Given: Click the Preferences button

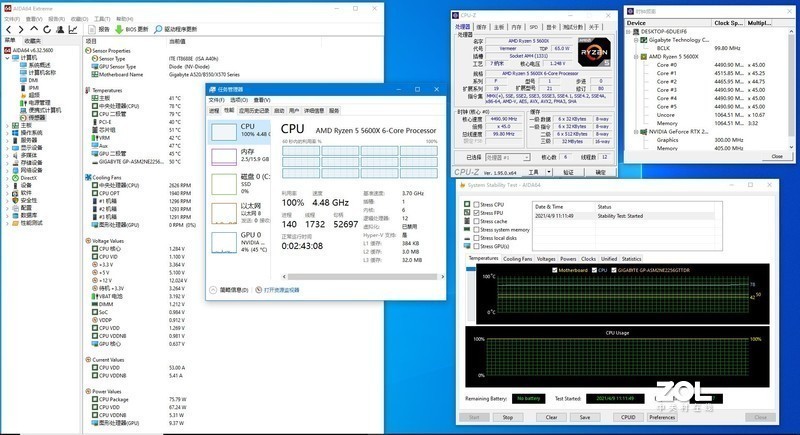Looking at the screenshot, I should [662, 417].
